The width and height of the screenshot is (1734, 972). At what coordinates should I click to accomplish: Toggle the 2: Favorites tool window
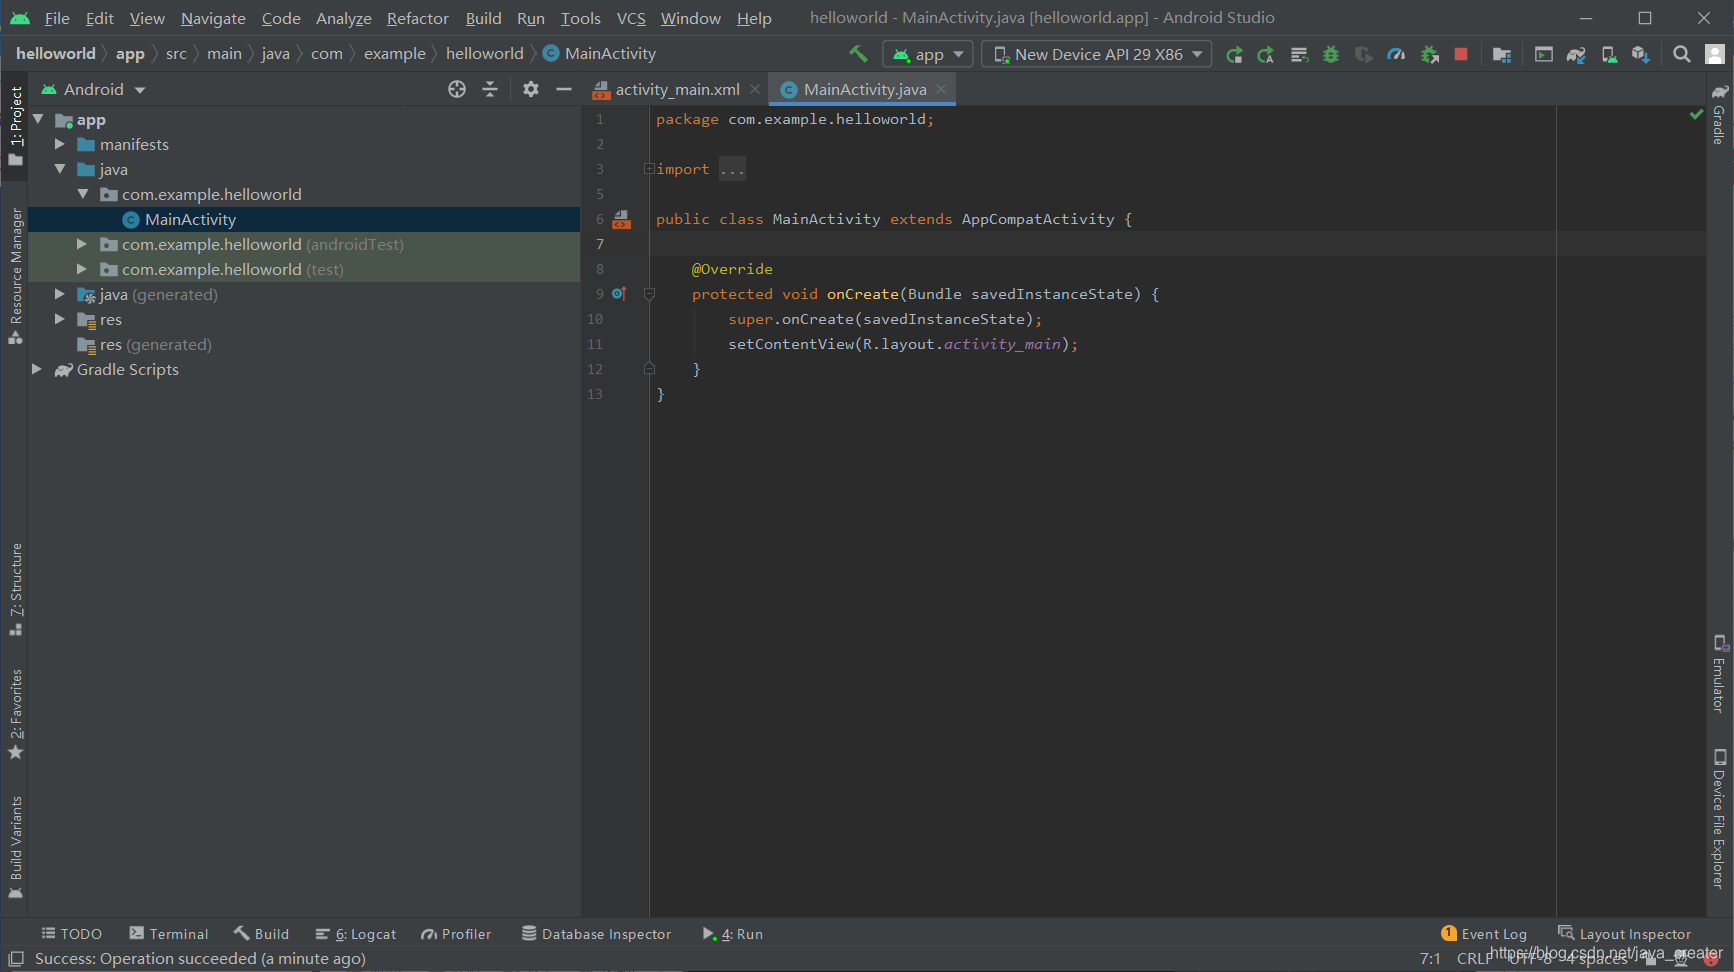(x=15, y=714)
